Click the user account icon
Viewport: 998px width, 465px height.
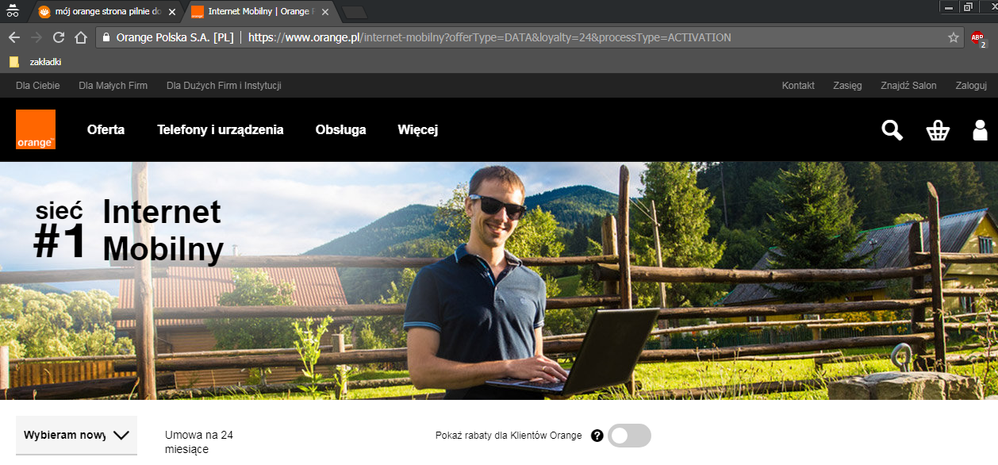[980, 130]
